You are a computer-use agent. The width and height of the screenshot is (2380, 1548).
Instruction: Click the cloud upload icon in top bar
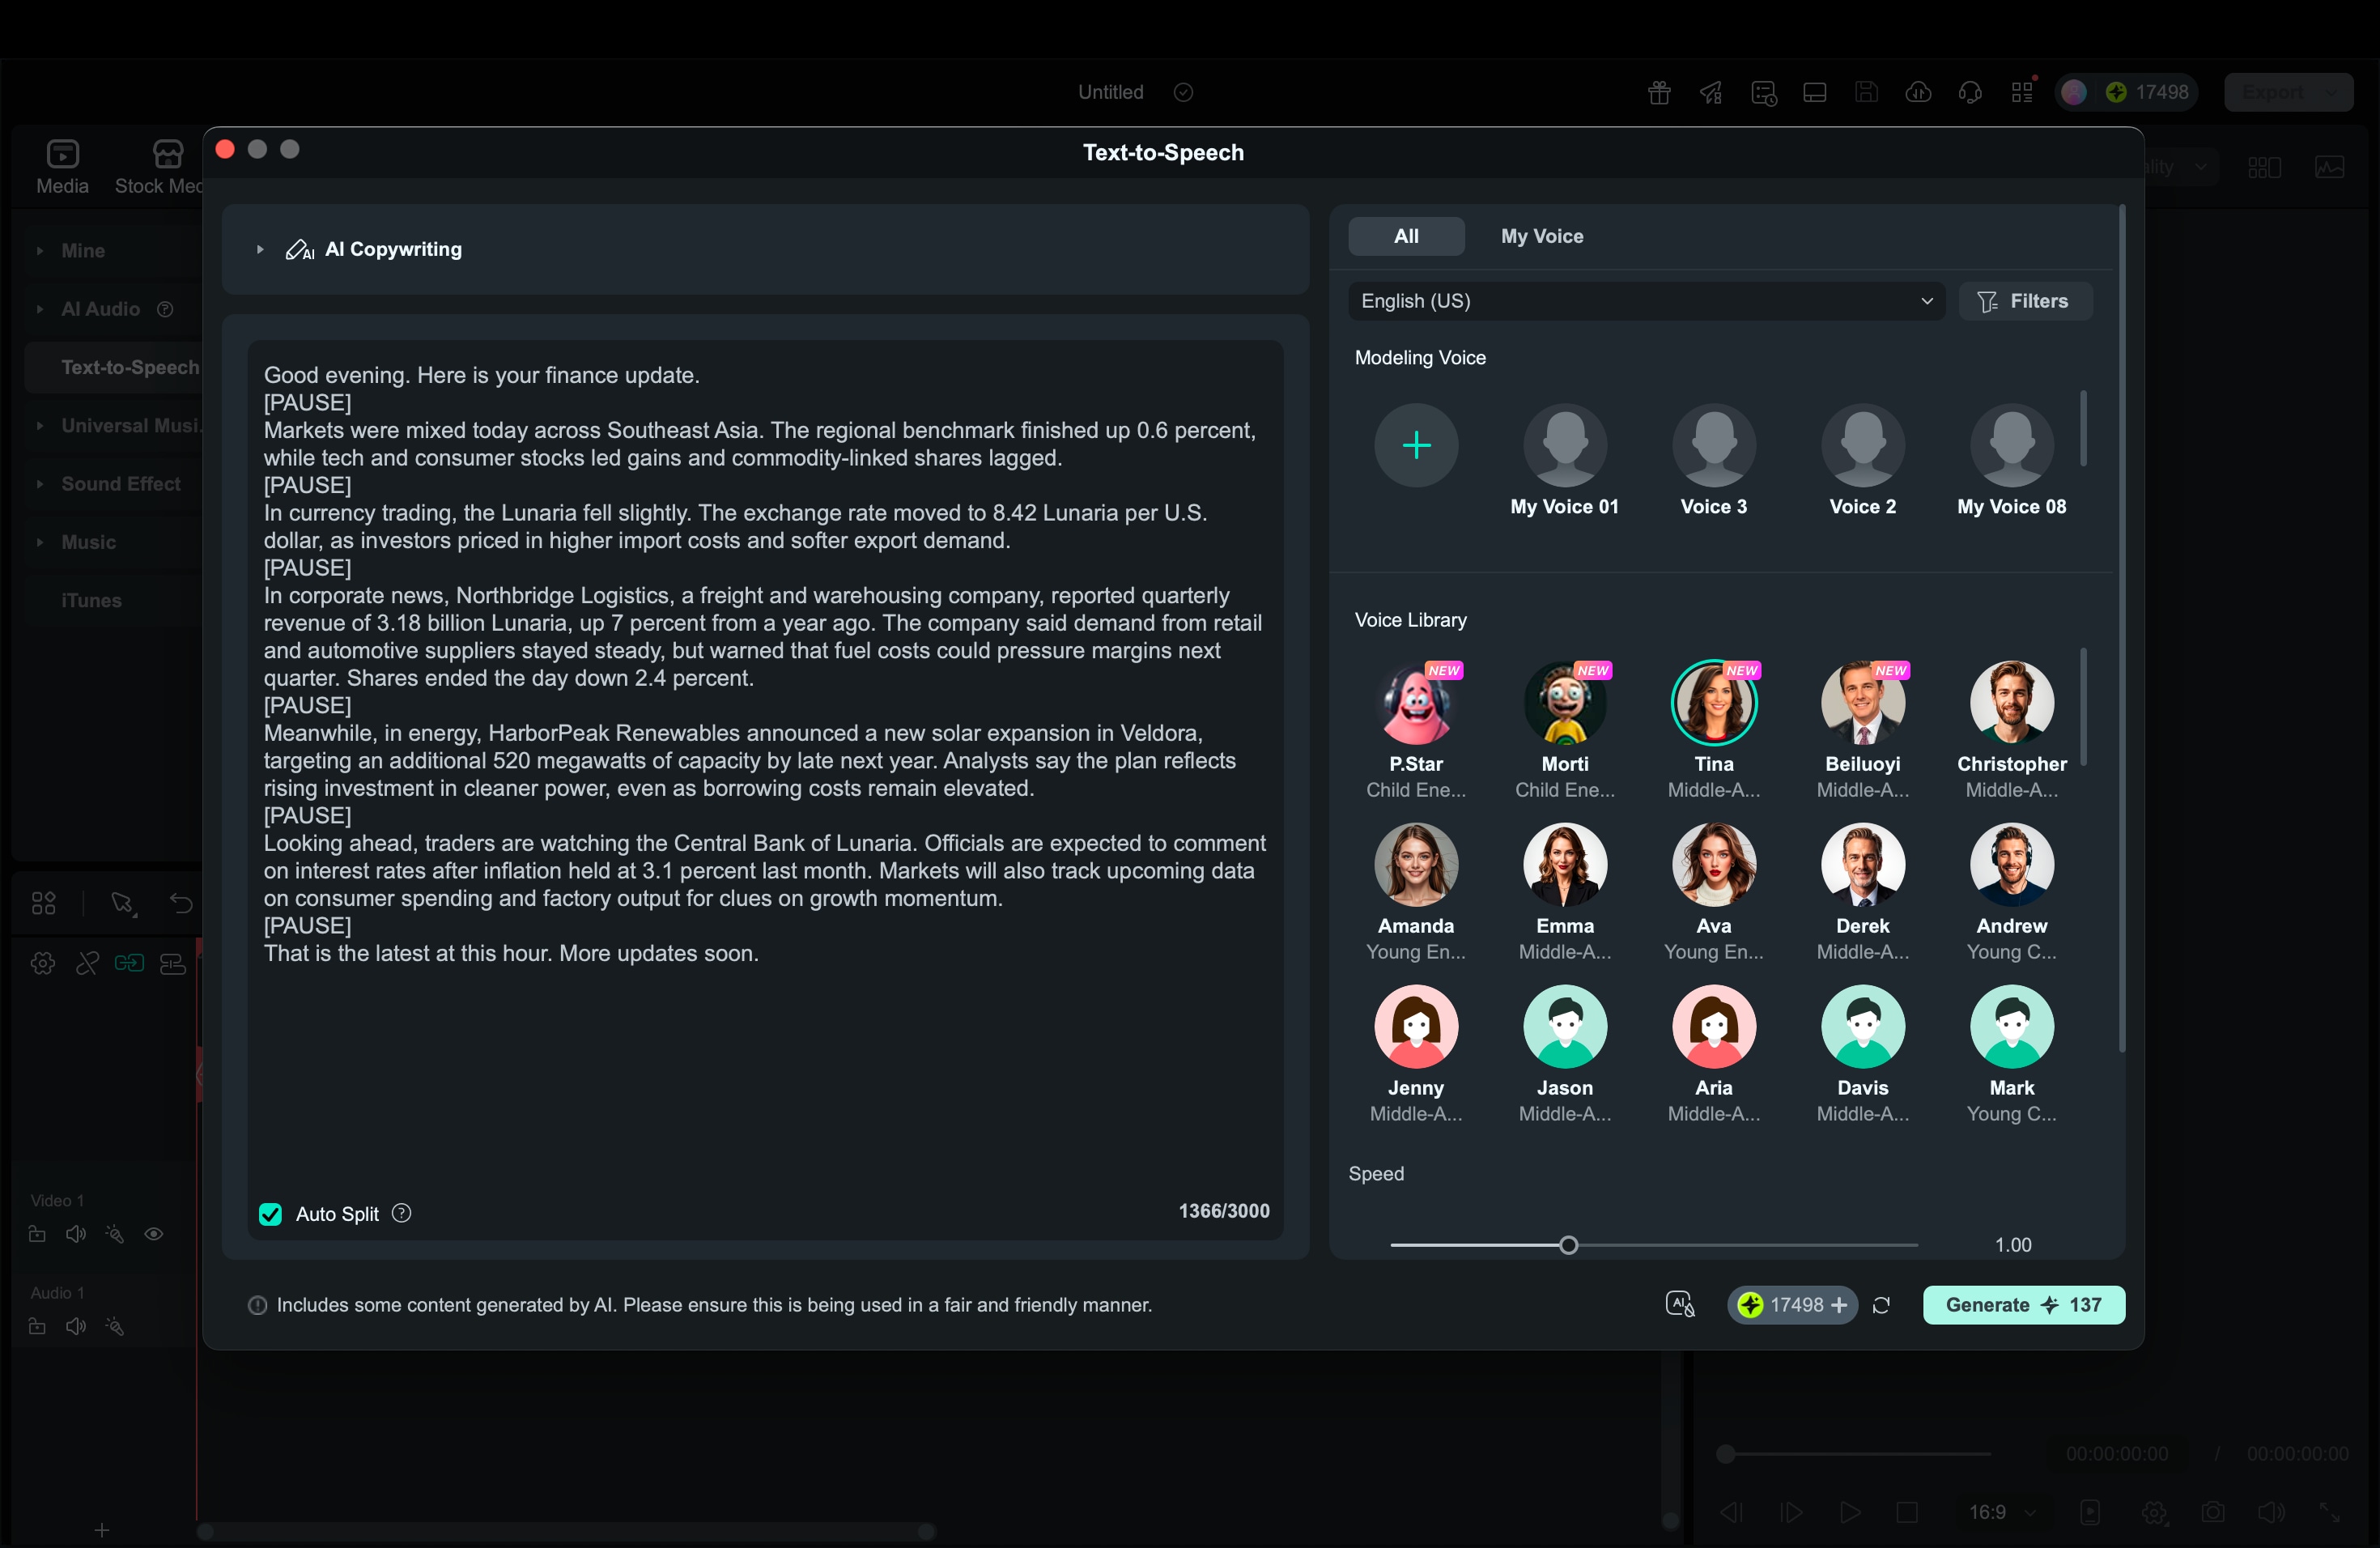click(x=1918, y=92)
